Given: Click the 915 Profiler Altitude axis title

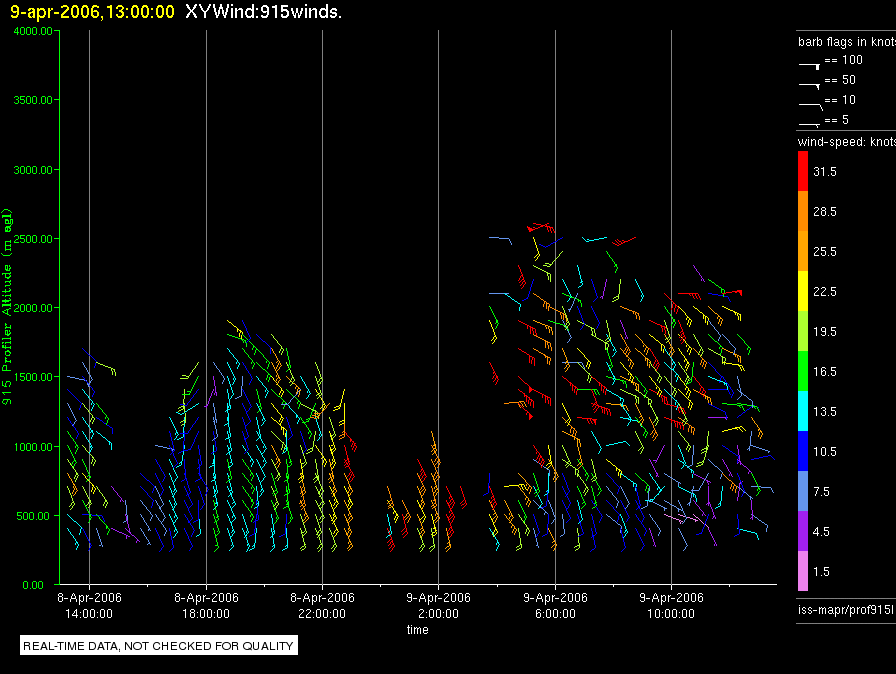Looking at the screenshot, I should tap(7, 307).
